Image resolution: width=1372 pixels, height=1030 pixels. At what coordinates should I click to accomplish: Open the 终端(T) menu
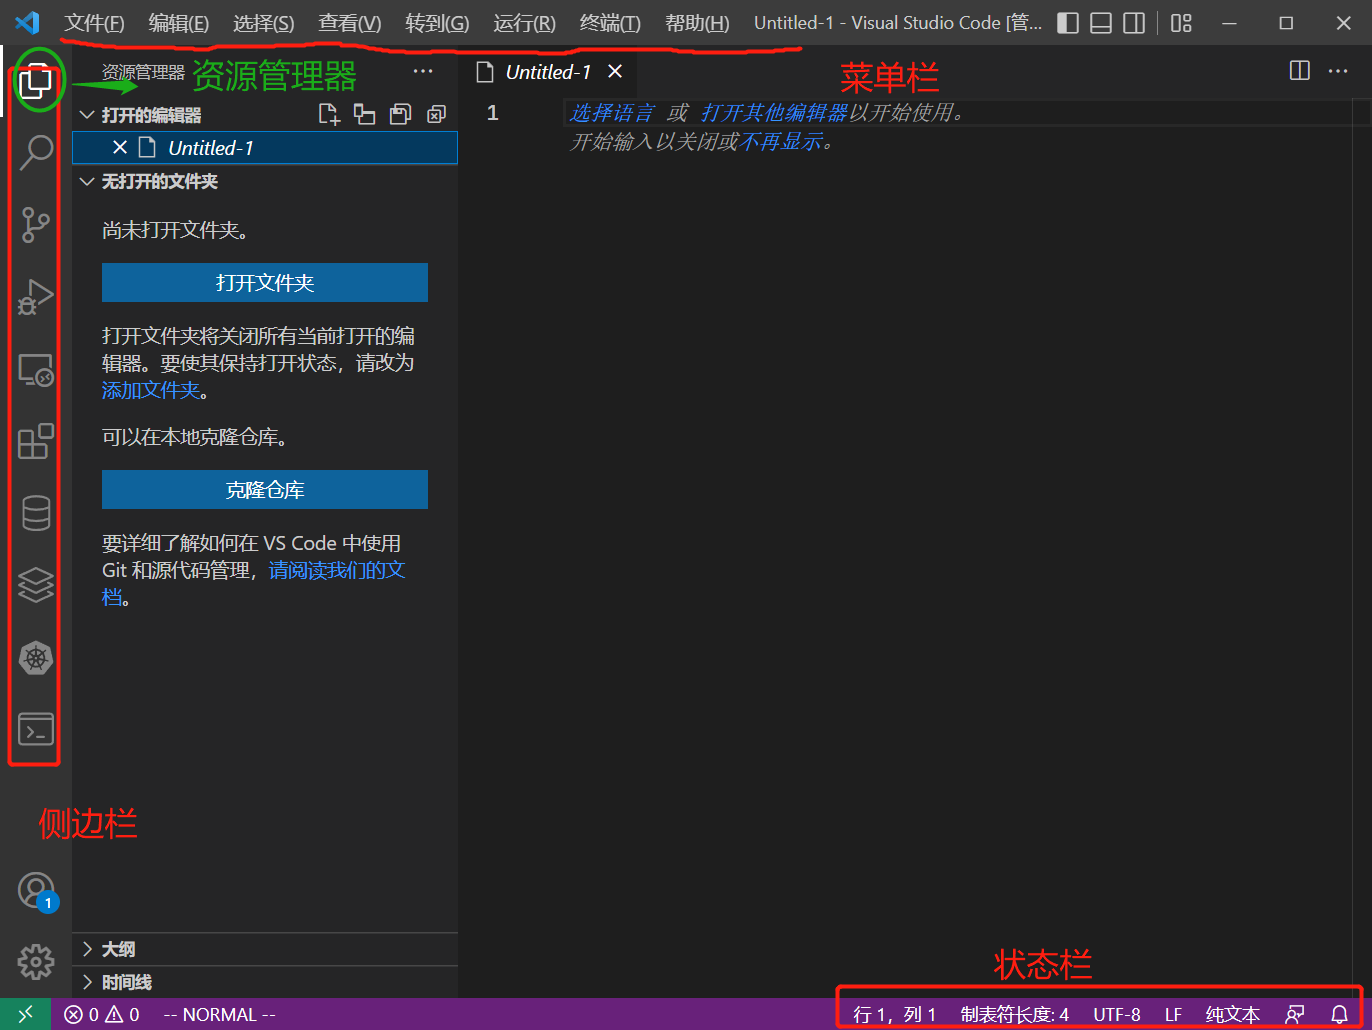pyautogui.click(x=610, y=23)
